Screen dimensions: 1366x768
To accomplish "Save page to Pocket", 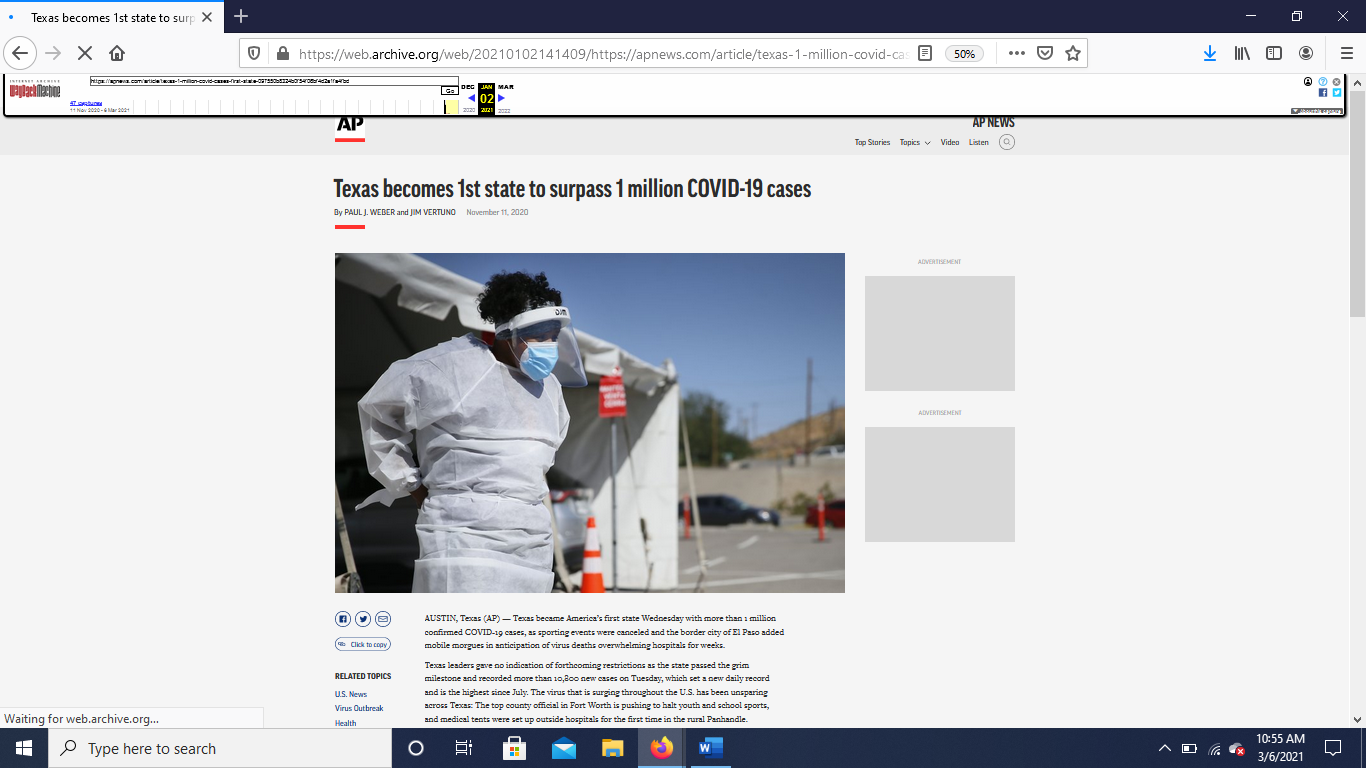I will click(x=1045, y=53).
